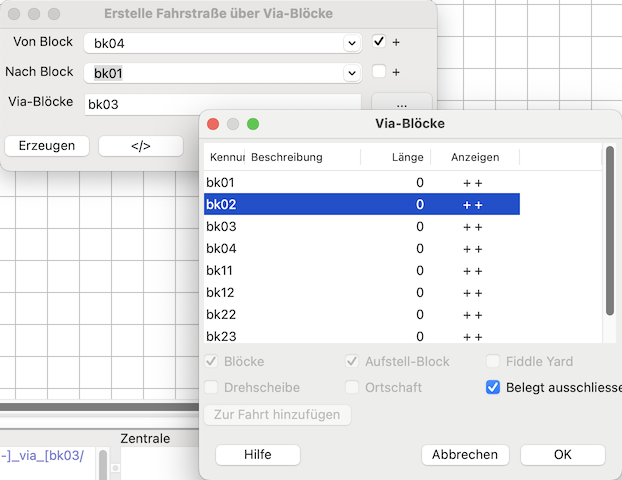
Task: Click Abbrechen to cancel the dialog
Action: (x=465, y=454)
